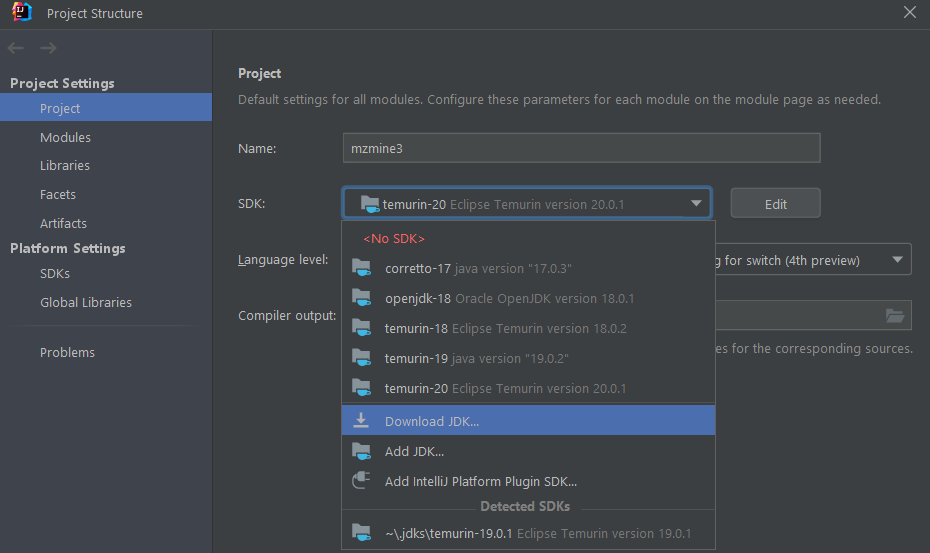
Task: Click the Project Settings heading
Action: click(x=62, y=83)
